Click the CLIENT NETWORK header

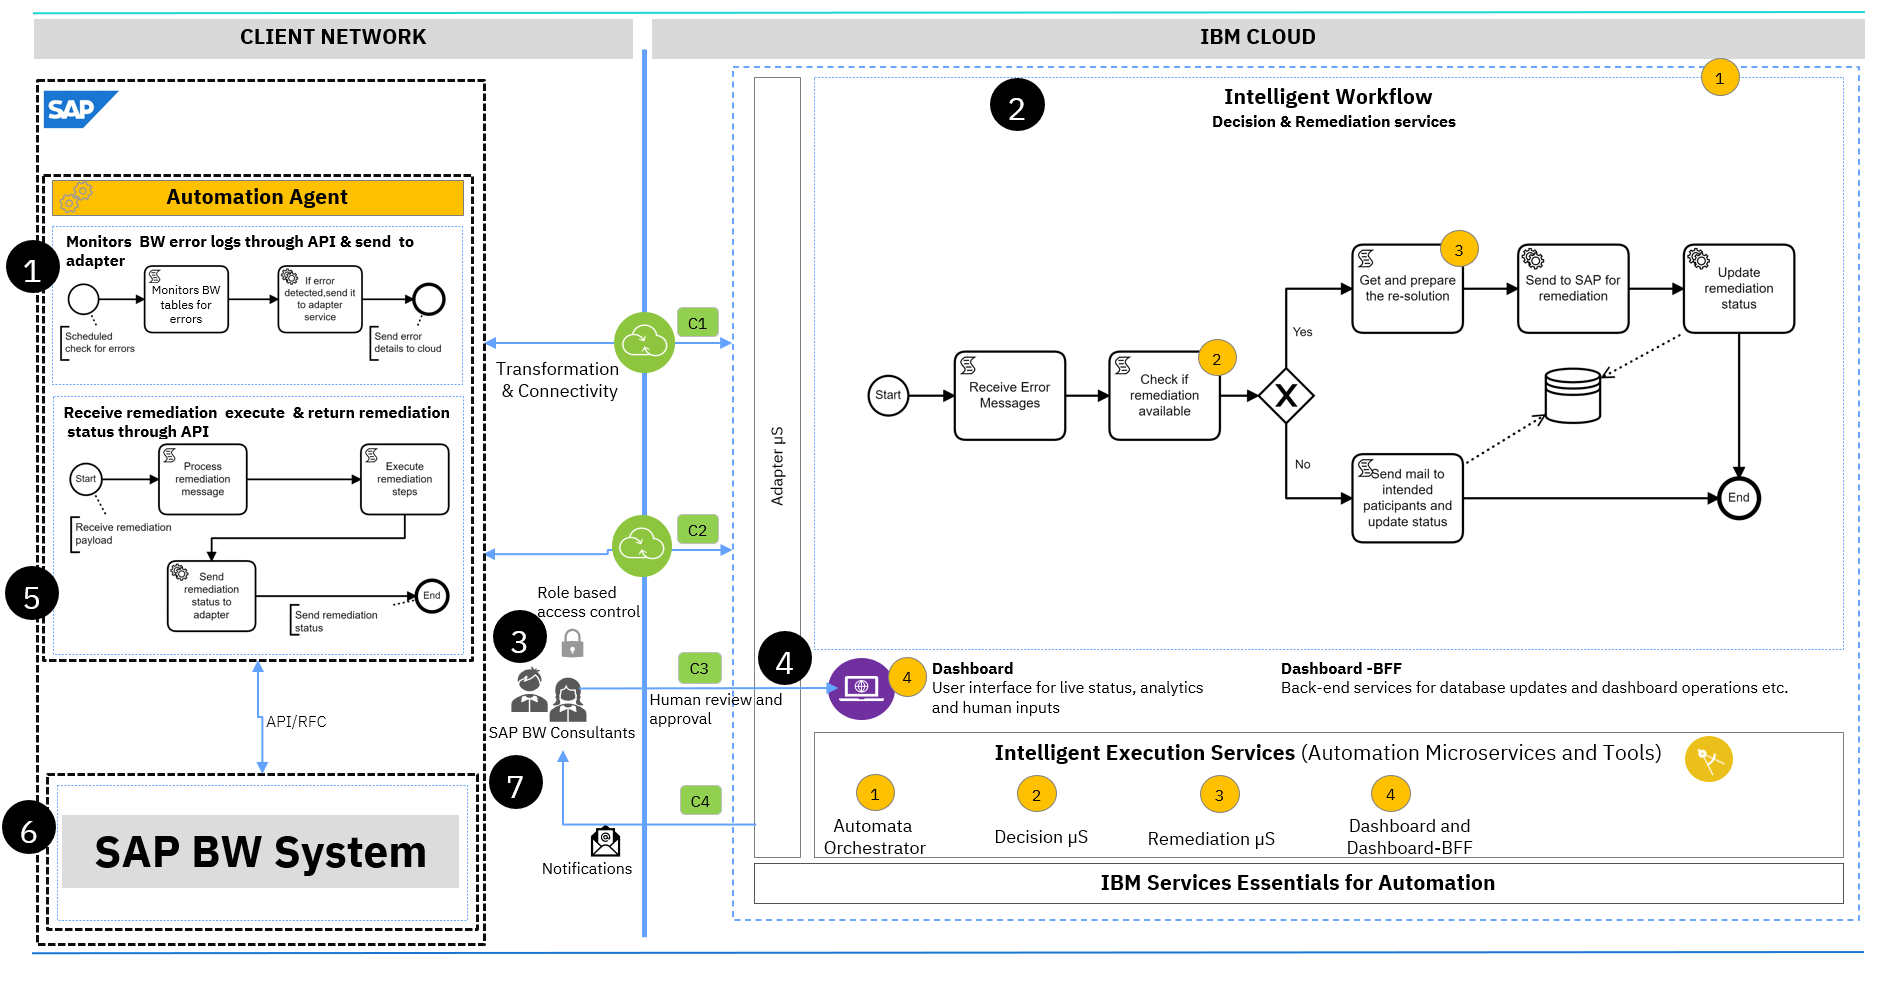pyautogui.click(x=333, y=38)
